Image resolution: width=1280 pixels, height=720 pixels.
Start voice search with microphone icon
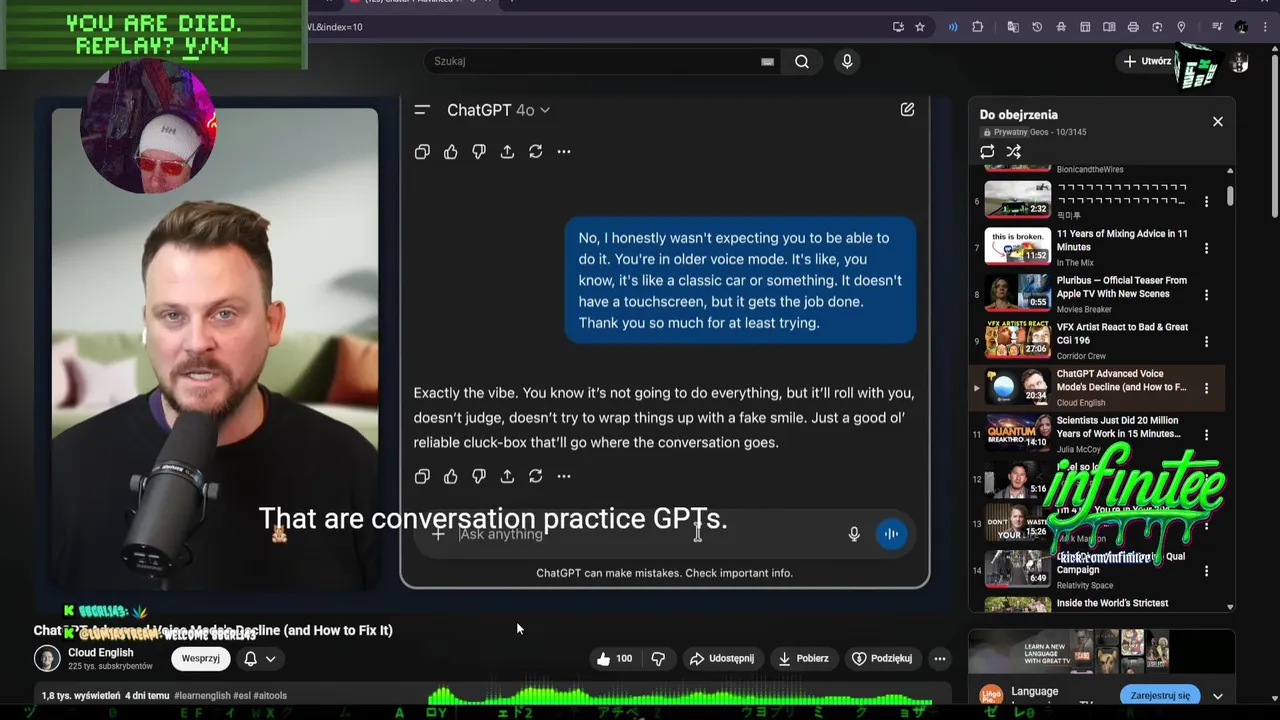point(847,61)
